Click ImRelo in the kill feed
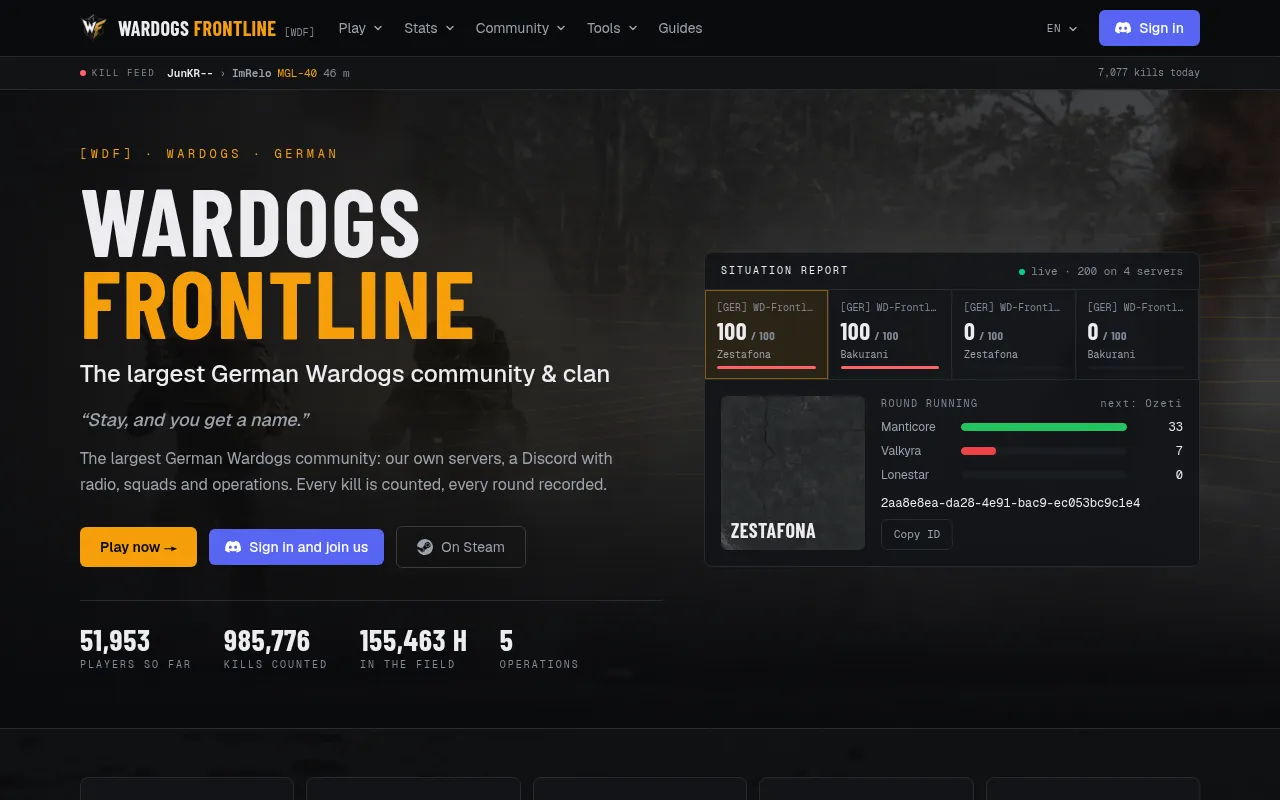The image size is (1280, 800). pos(251,73)
